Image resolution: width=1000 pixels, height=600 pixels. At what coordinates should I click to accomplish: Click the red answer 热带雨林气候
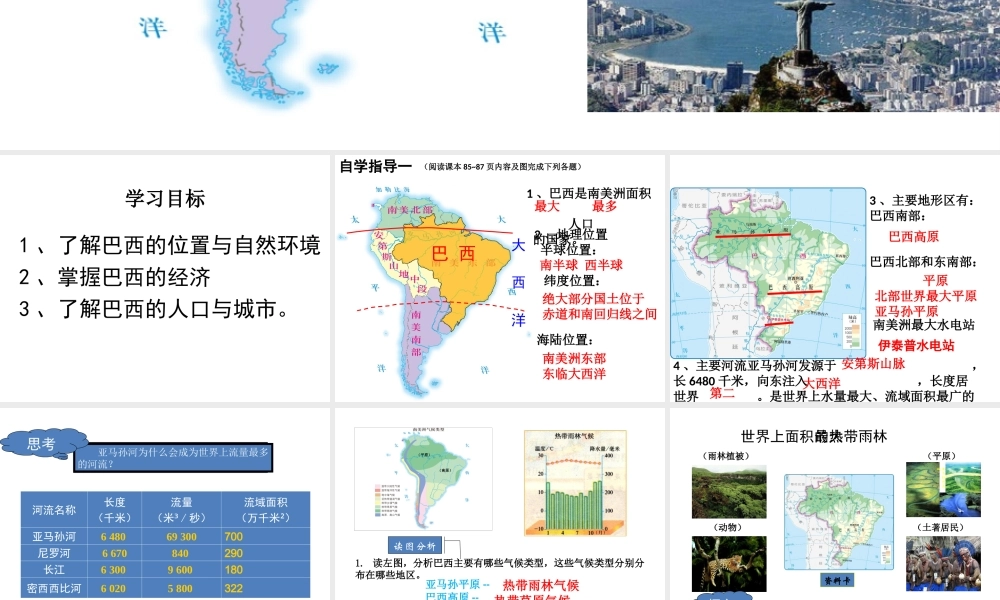tap(541, 585)
